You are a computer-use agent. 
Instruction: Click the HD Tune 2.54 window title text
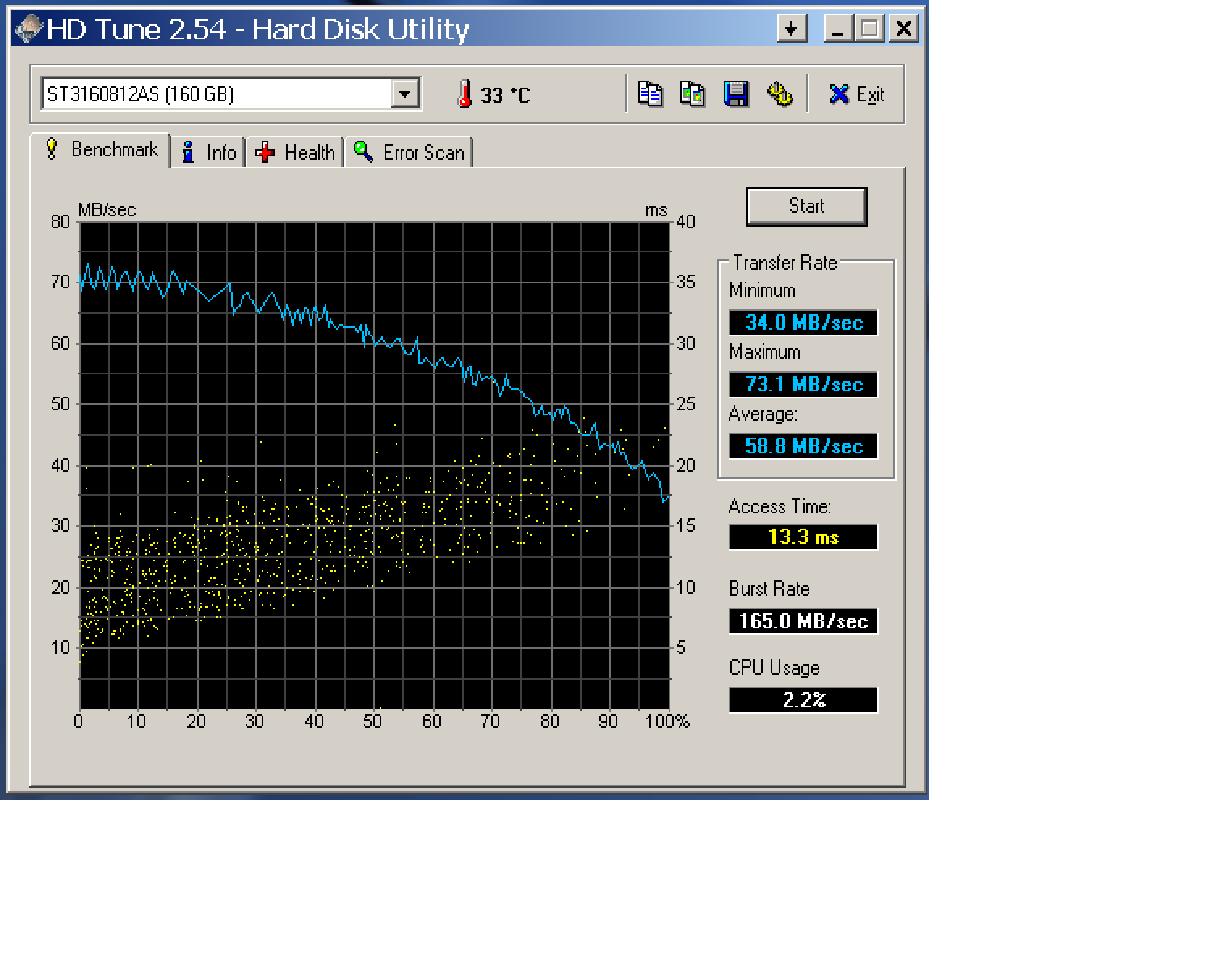click(258, 29)
